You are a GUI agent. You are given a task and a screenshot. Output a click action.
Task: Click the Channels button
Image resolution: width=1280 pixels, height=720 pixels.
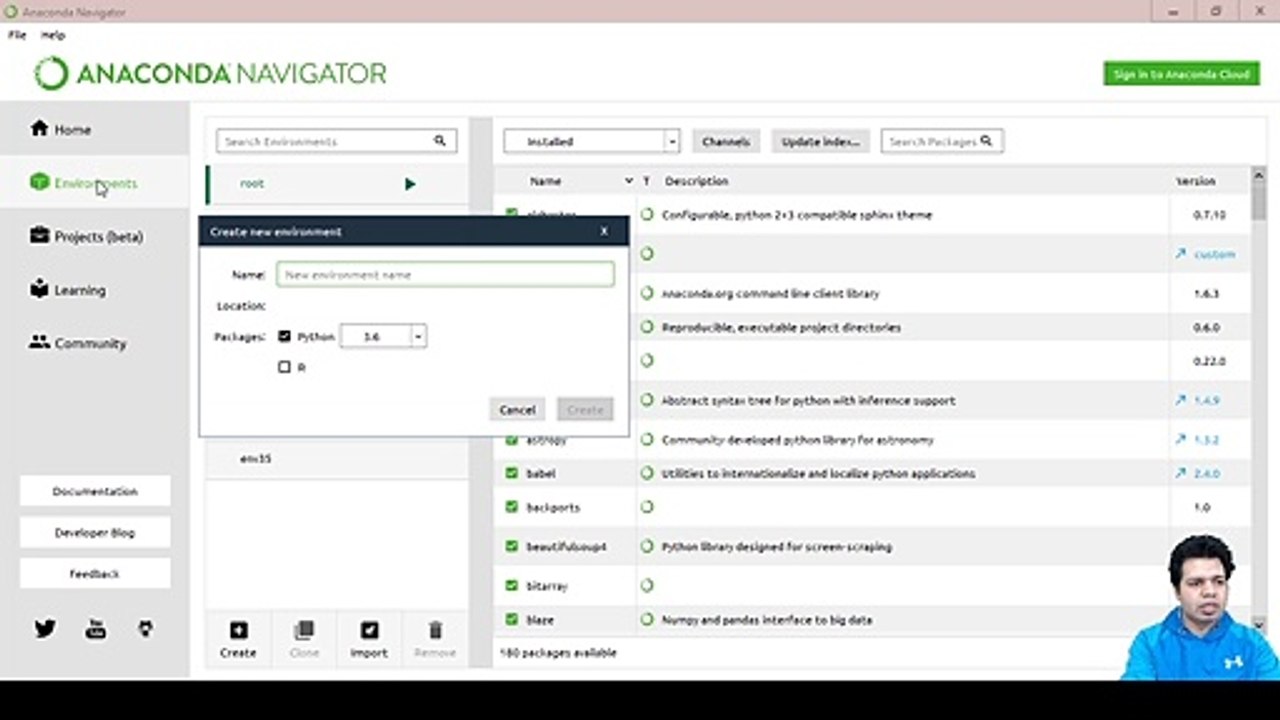pos(726,141)
